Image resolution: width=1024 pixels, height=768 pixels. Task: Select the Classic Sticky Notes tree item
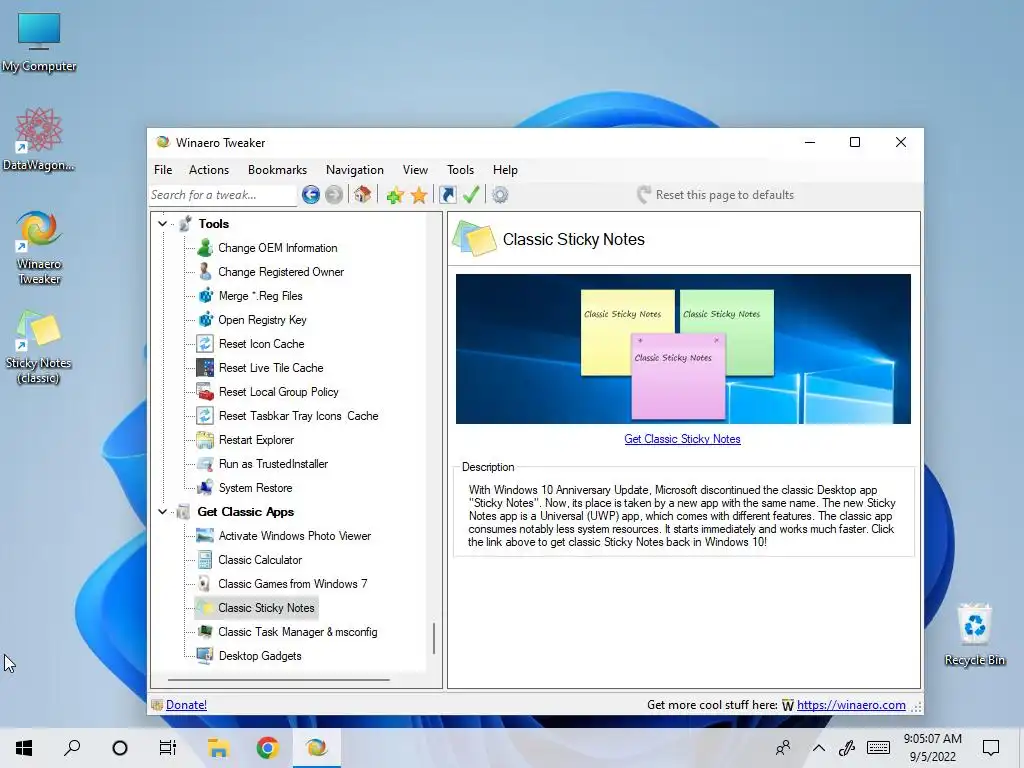(x=256, y=608)
